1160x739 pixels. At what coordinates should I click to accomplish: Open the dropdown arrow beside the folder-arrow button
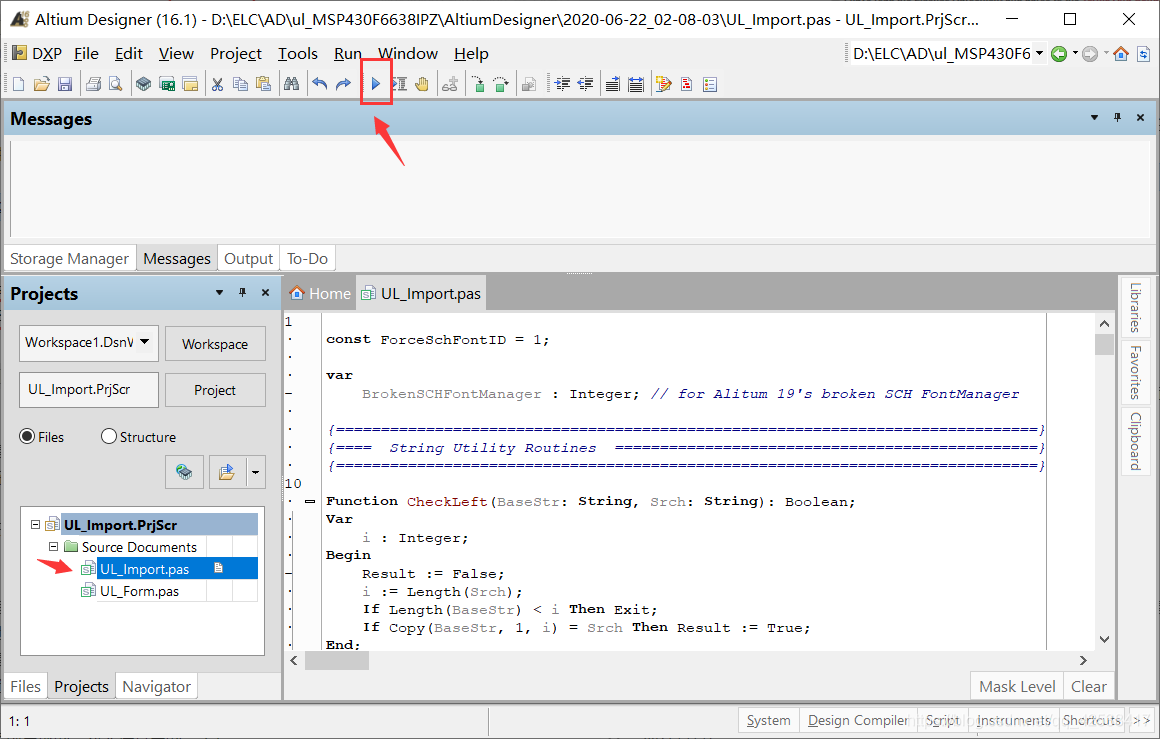[x=255, y=471]
